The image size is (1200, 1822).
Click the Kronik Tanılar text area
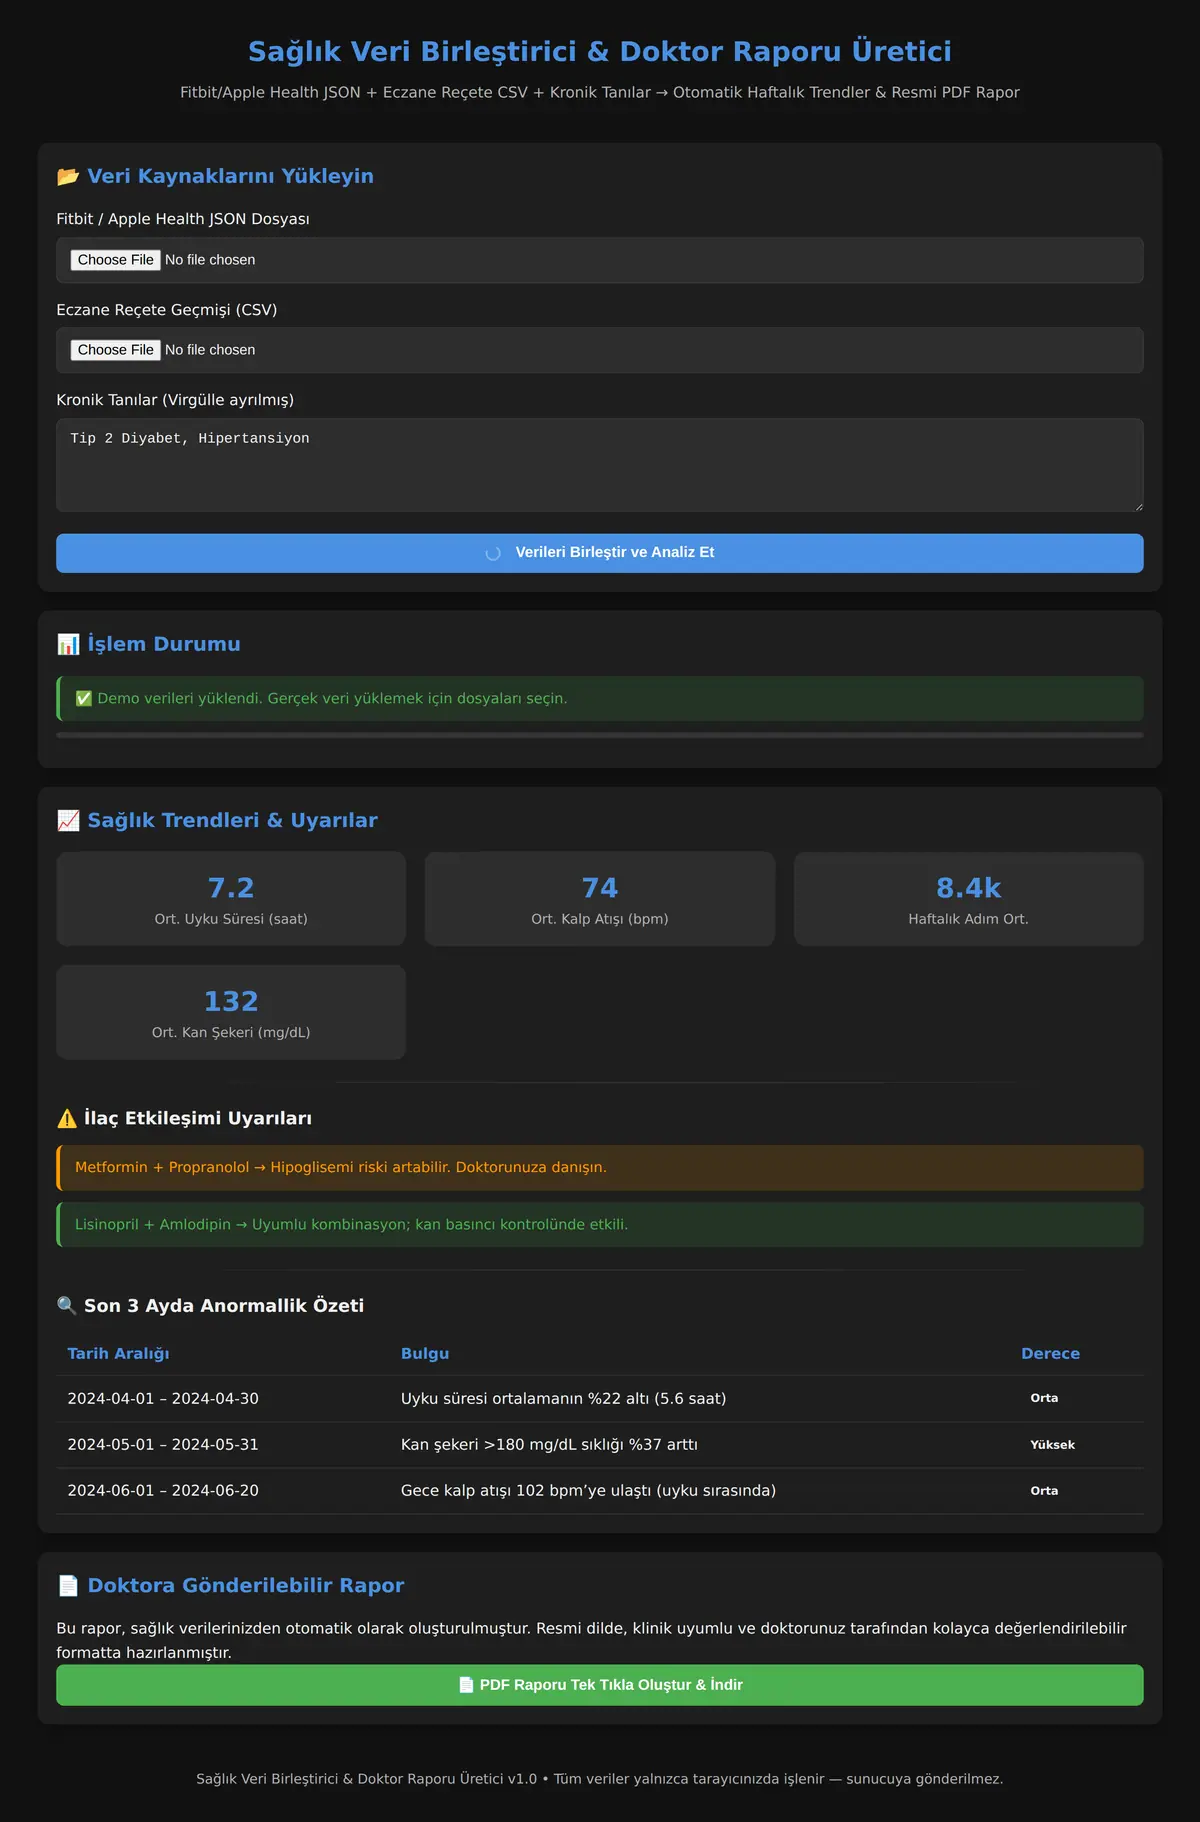point(600,465)
